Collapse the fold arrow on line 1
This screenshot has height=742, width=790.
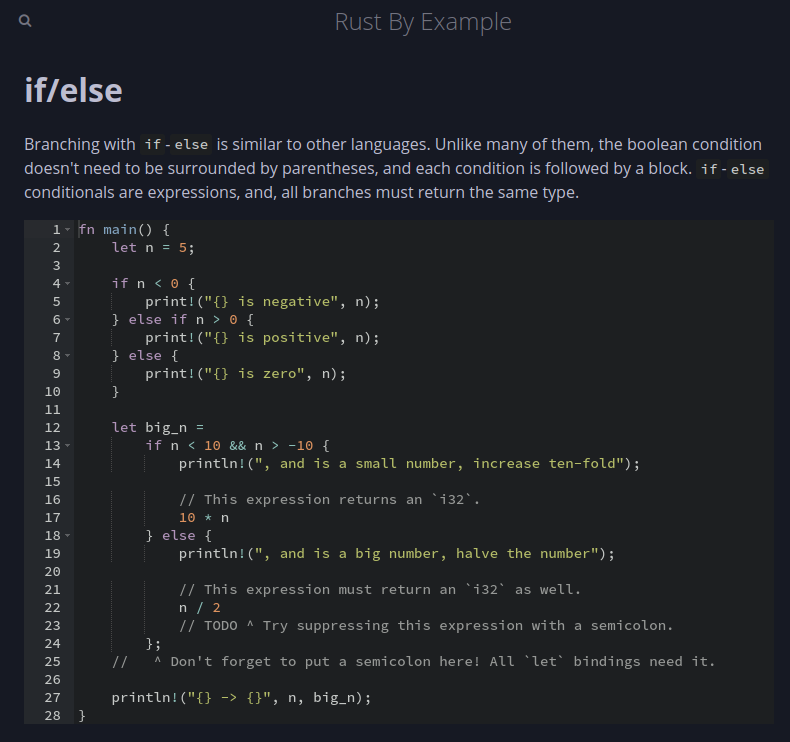coord(68,230)
